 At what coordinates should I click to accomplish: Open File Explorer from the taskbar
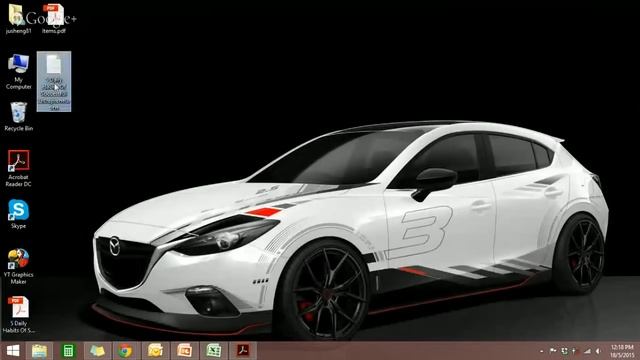tap(40, 351)
